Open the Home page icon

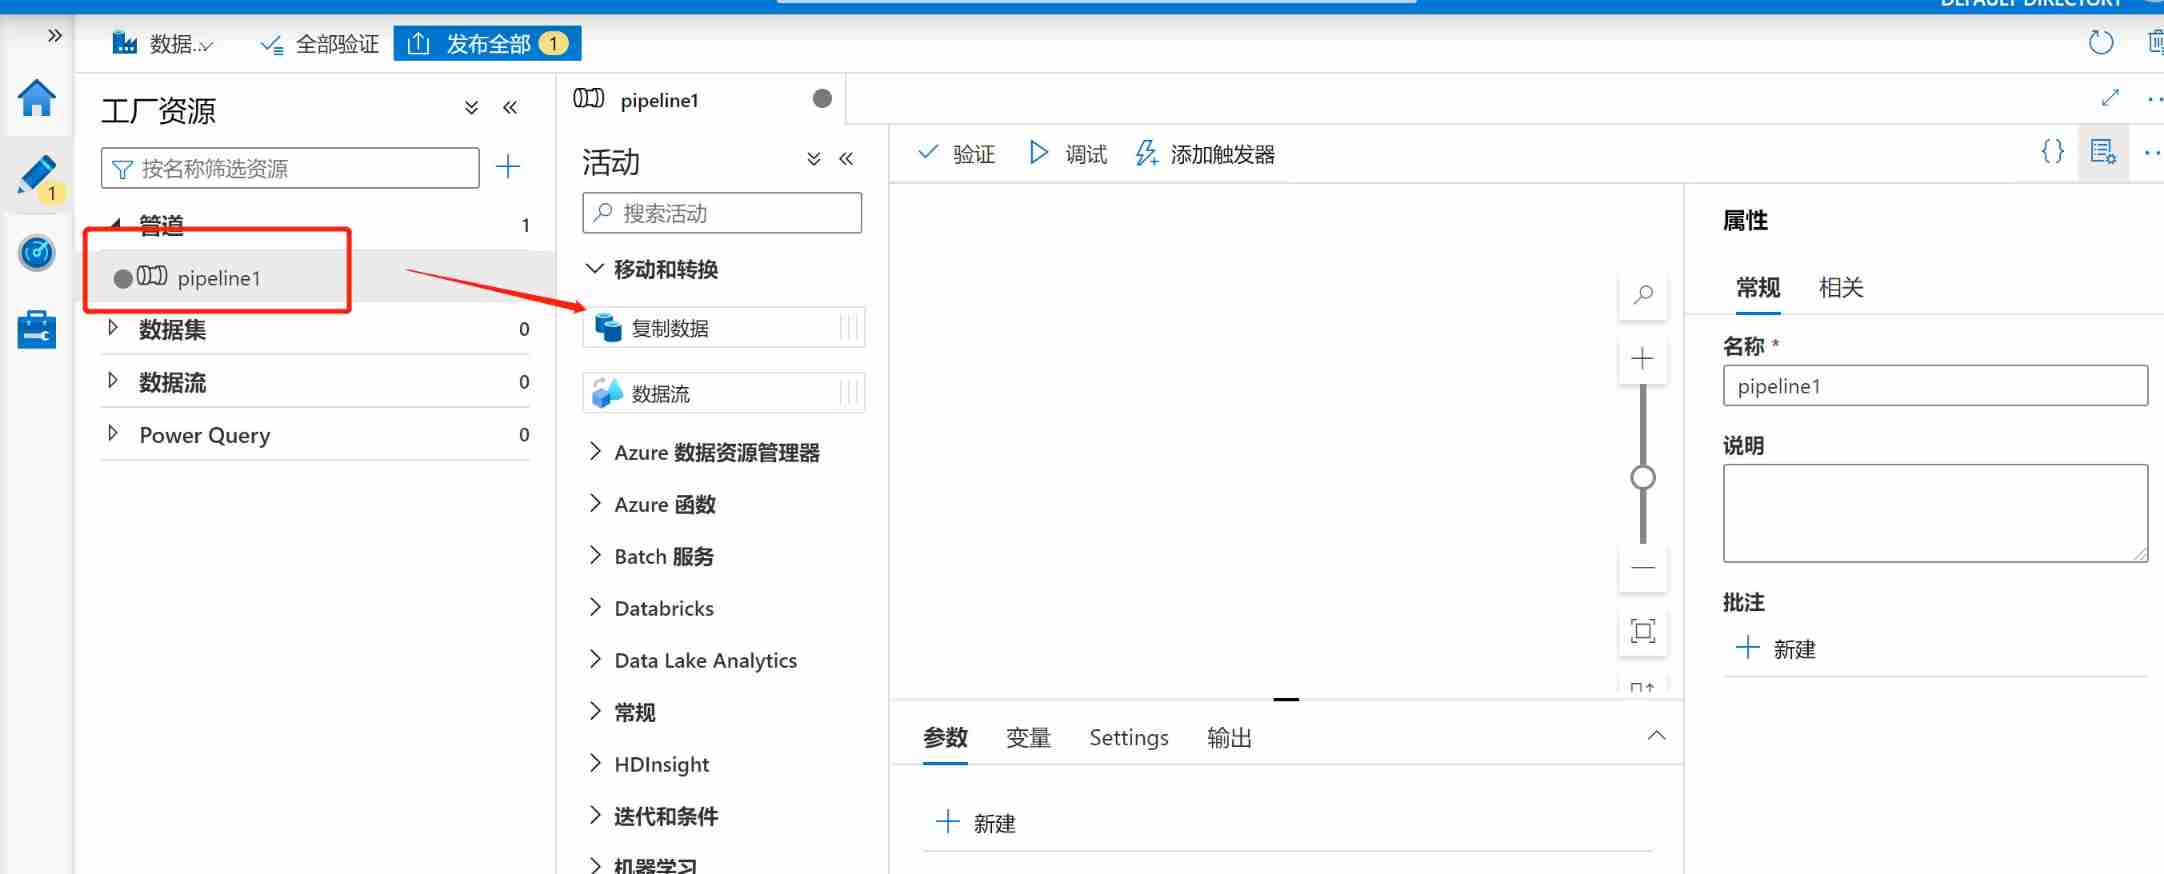(x=37, y=98)
